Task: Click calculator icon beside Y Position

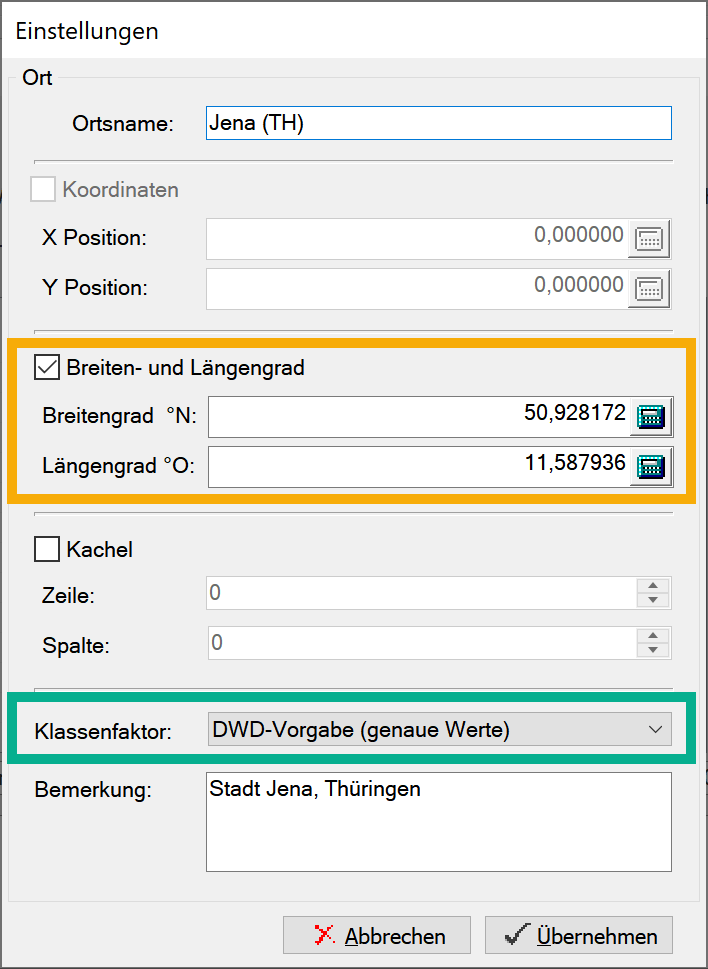Action: 650,289
